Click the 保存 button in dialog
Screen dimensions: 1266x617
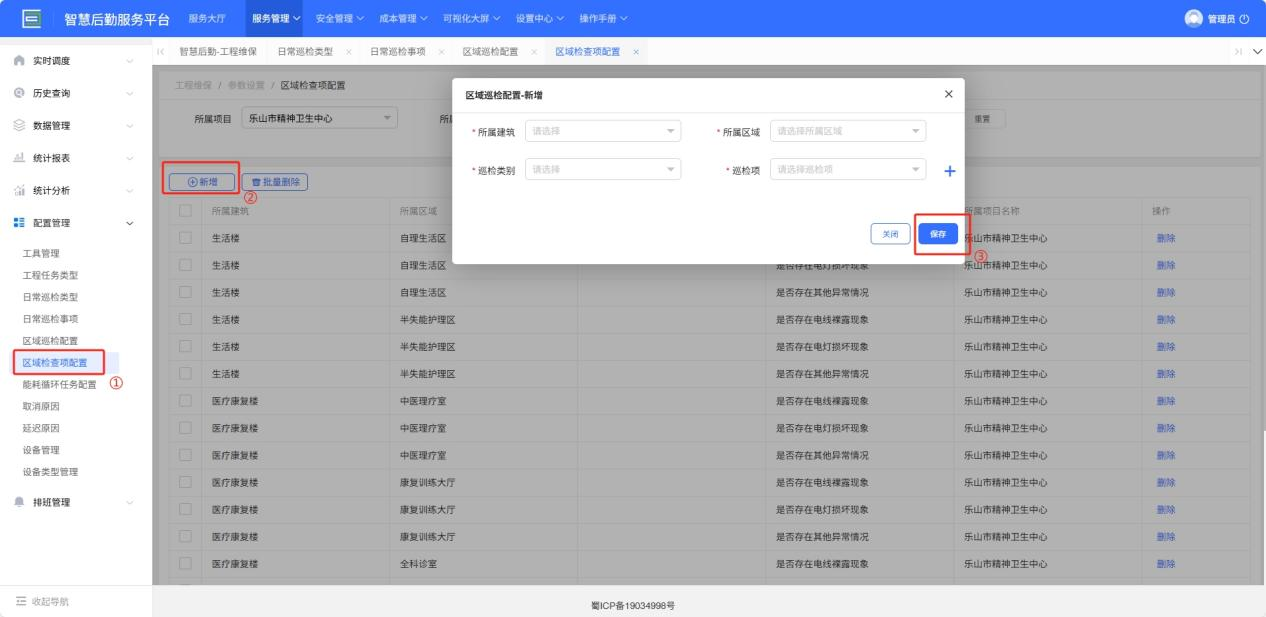(938, 233)
